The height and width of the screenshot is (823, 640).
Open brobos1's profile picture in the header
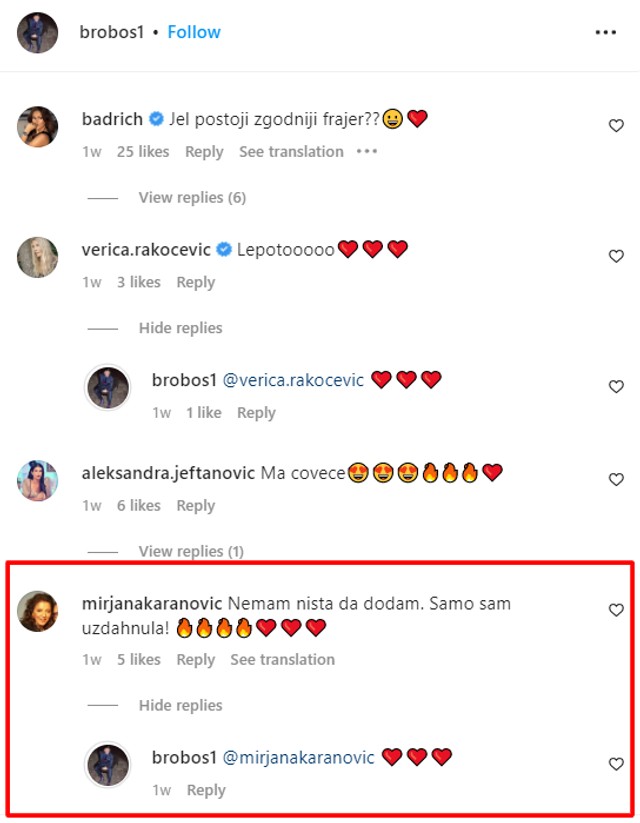tap(38, 32)
